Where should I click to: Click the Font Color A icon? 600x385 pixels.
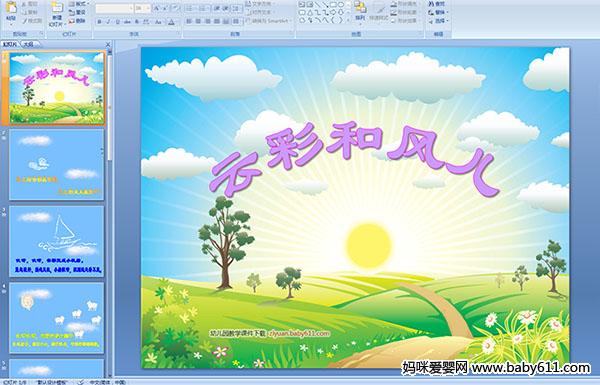pos(171,22)
